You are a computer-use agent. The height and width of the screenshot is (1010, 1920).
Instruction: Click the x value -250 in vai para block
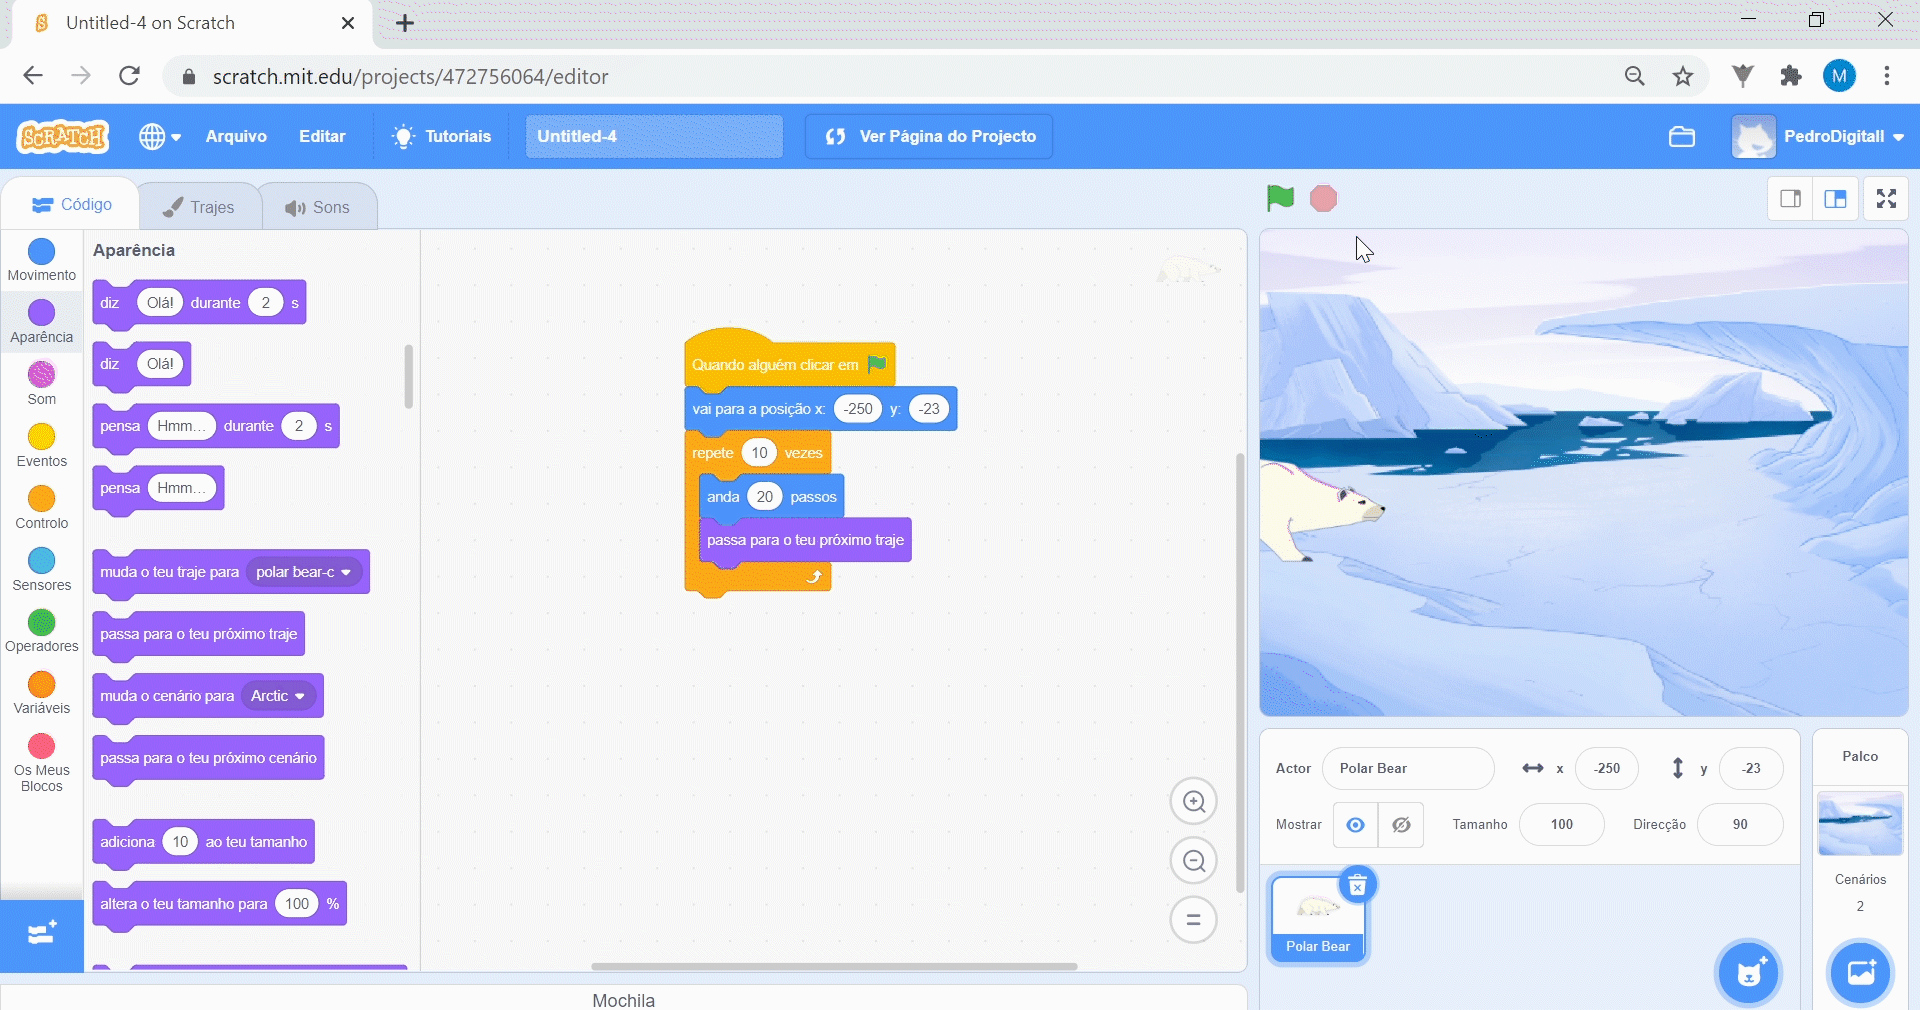tap(858, 409)
